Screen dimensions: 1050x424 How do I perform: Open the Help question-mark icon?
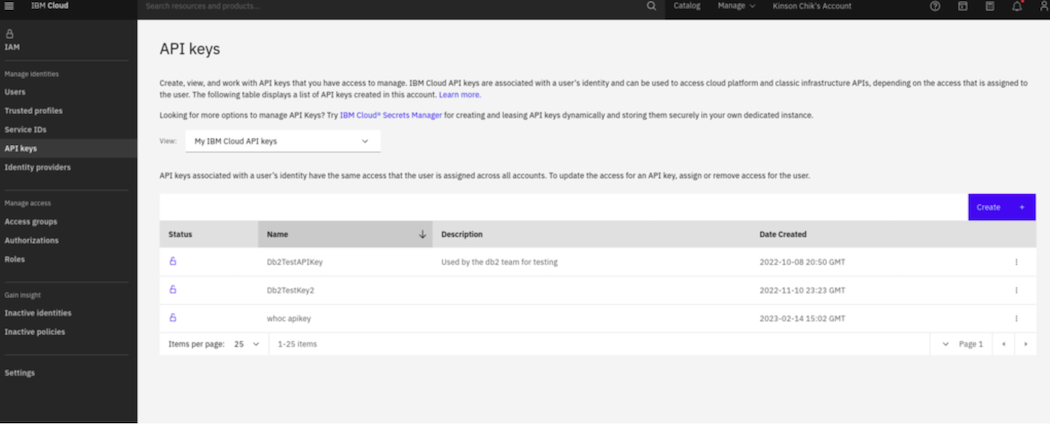935,6
